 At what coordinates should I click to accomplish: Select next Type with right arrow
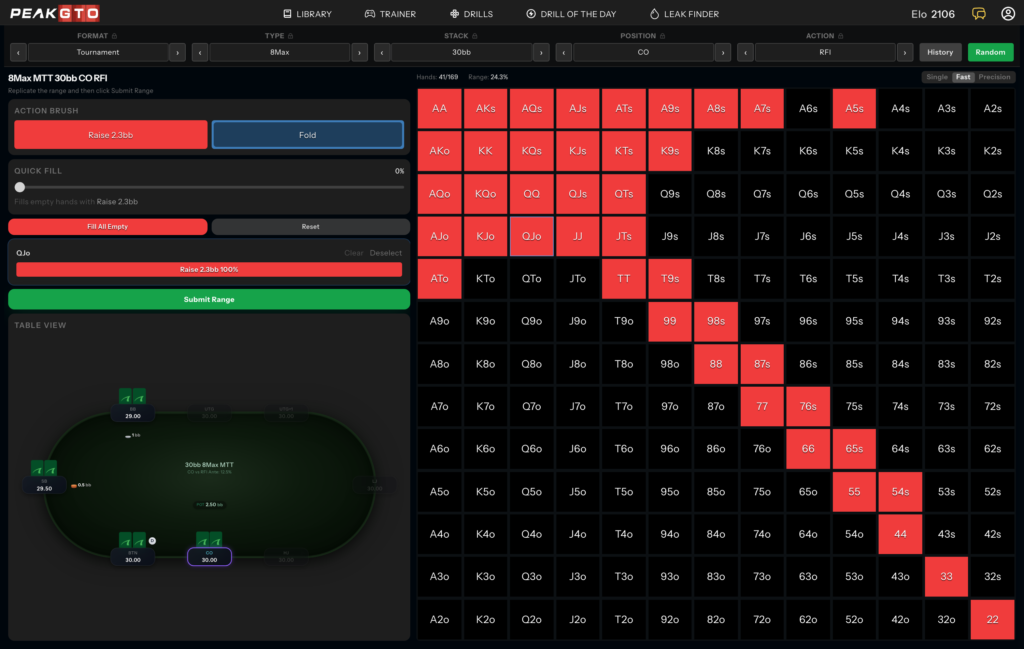coord(359,52)
